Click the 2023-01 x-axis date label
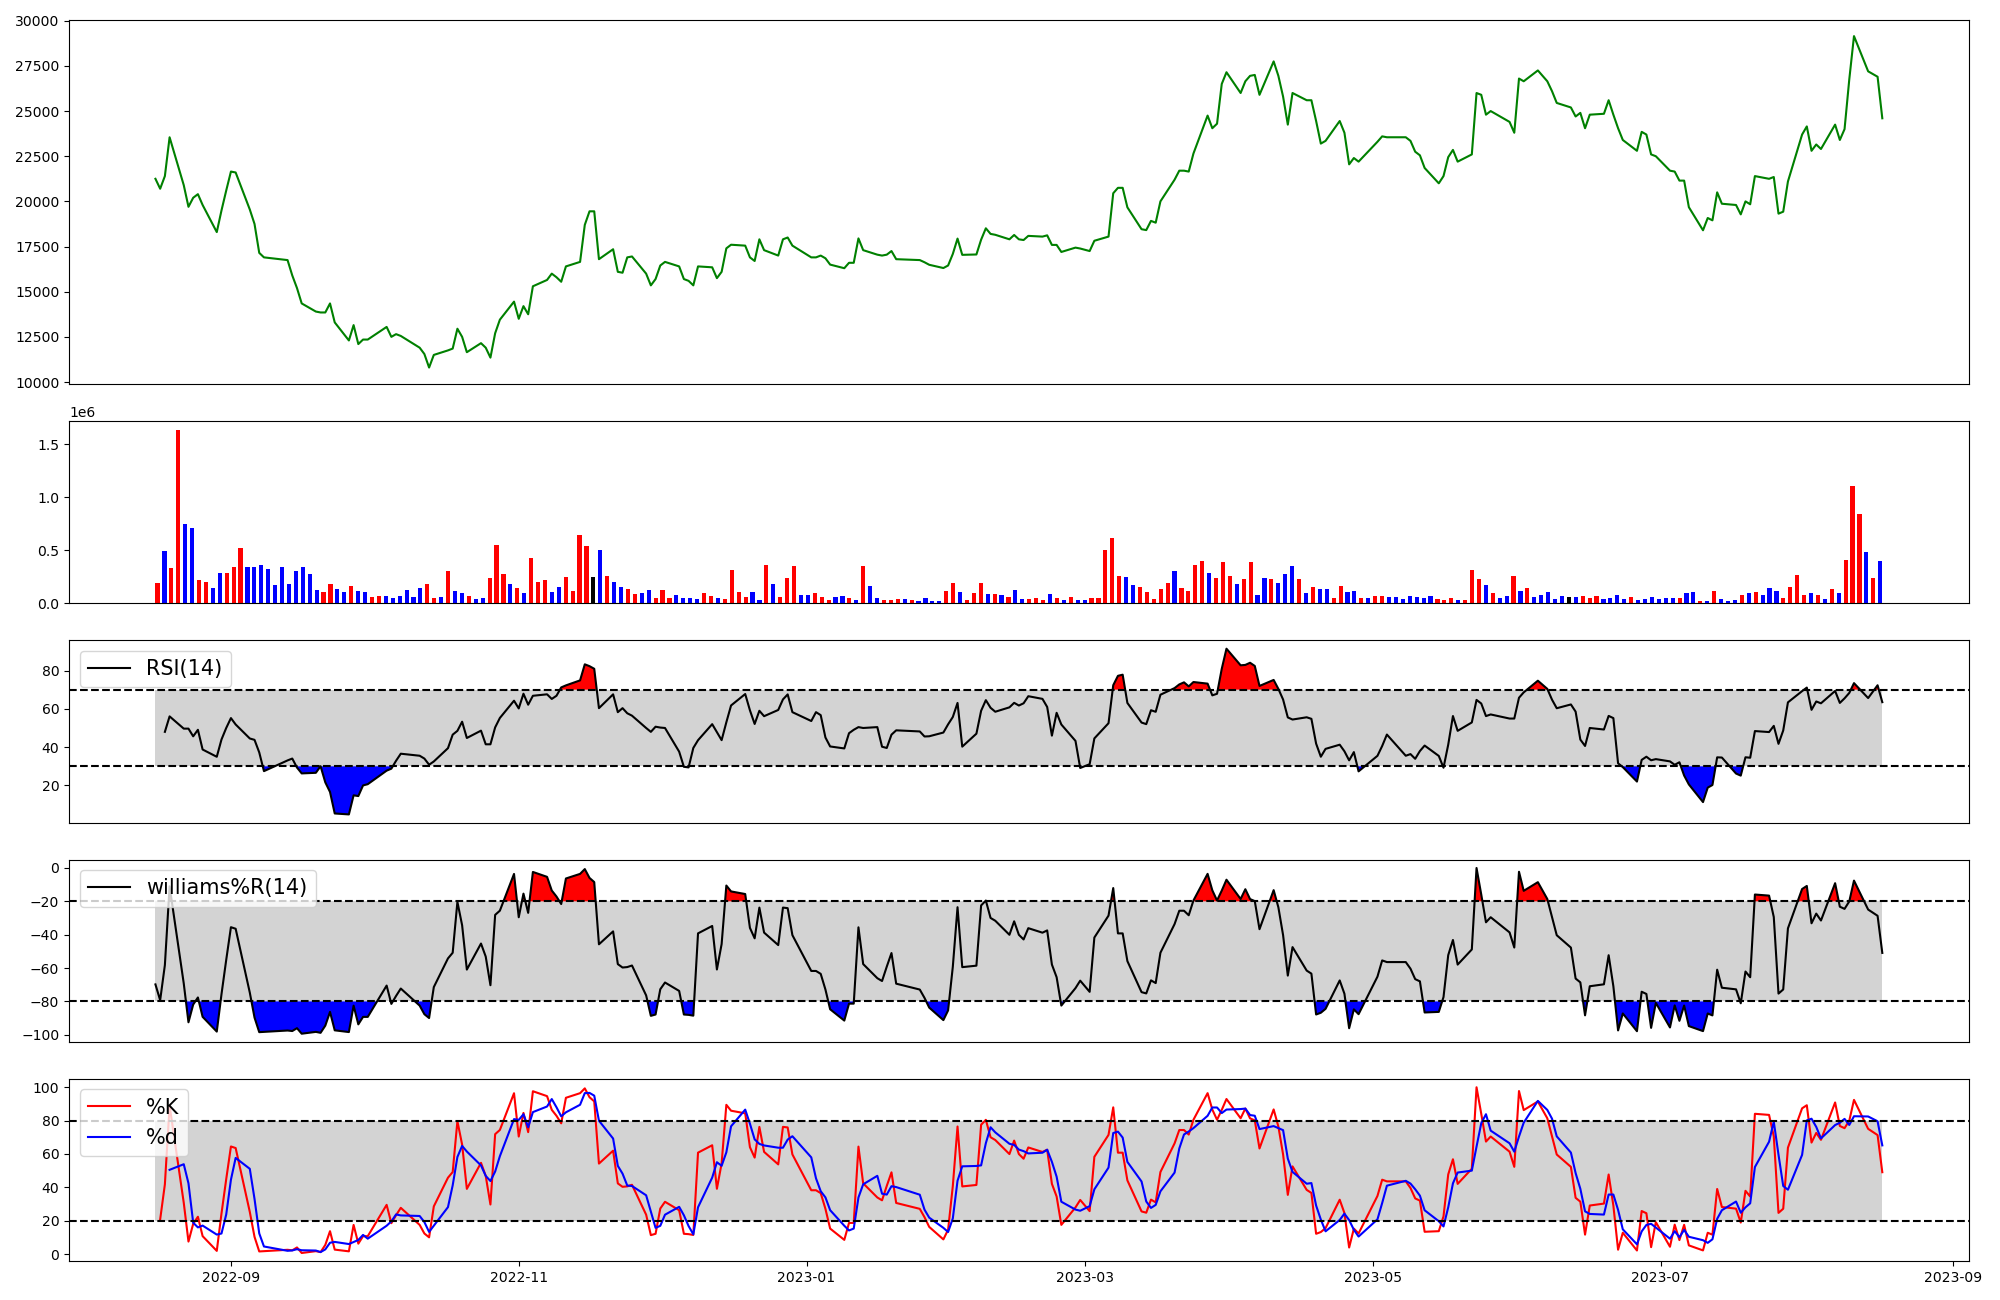 coord(806,1277)
